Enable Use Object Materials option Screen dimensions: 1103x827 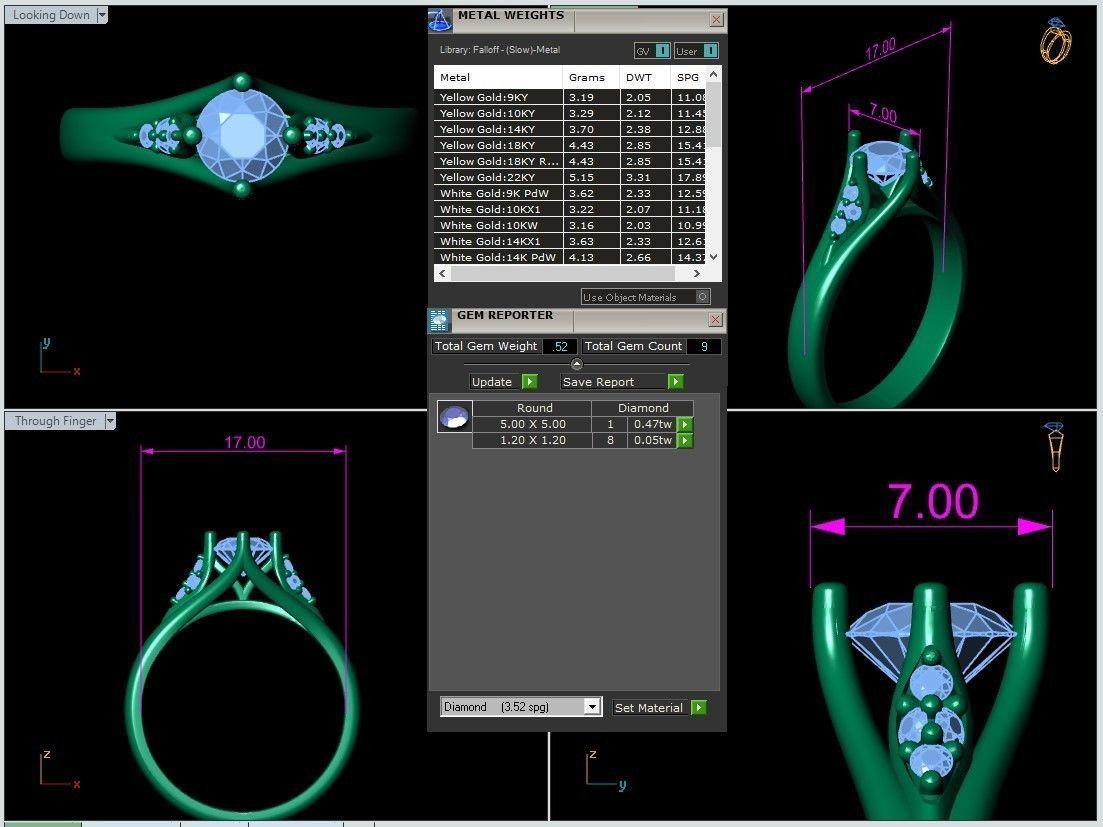tap(702, 297)
